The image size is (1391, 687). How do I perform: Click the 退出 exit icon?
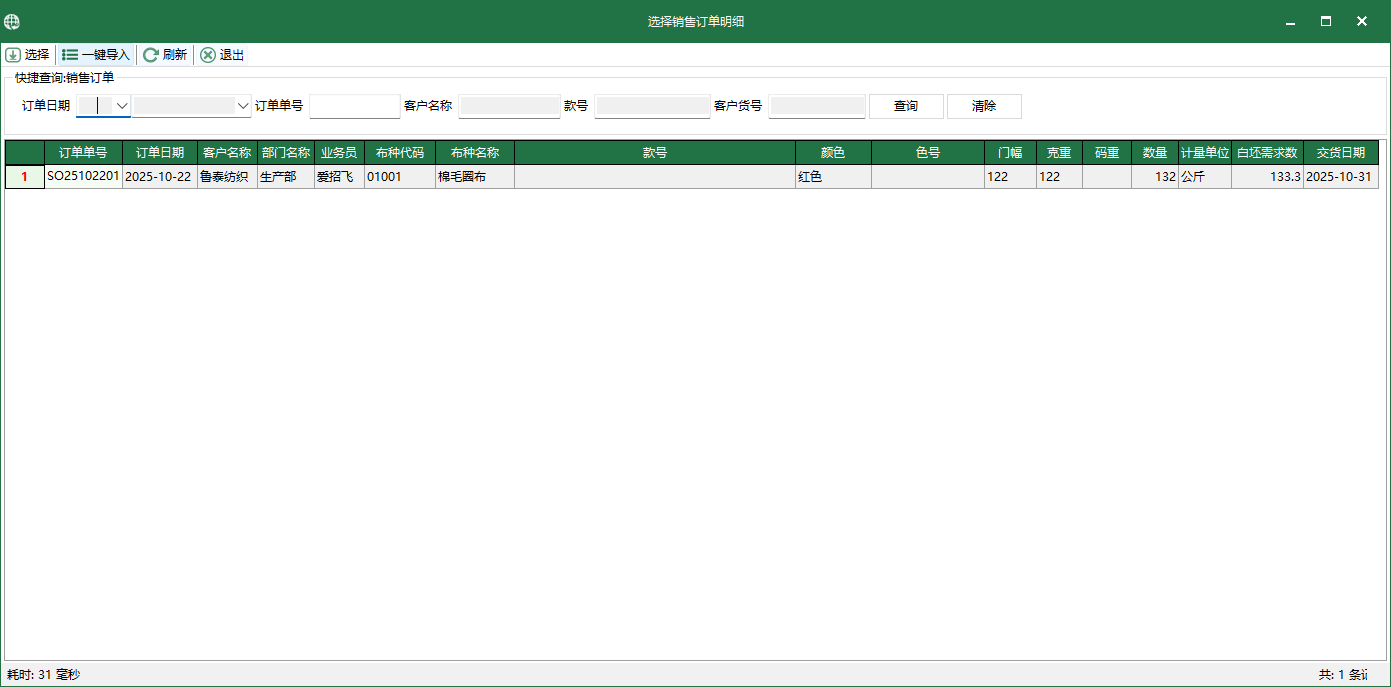[x=208, y=55]
